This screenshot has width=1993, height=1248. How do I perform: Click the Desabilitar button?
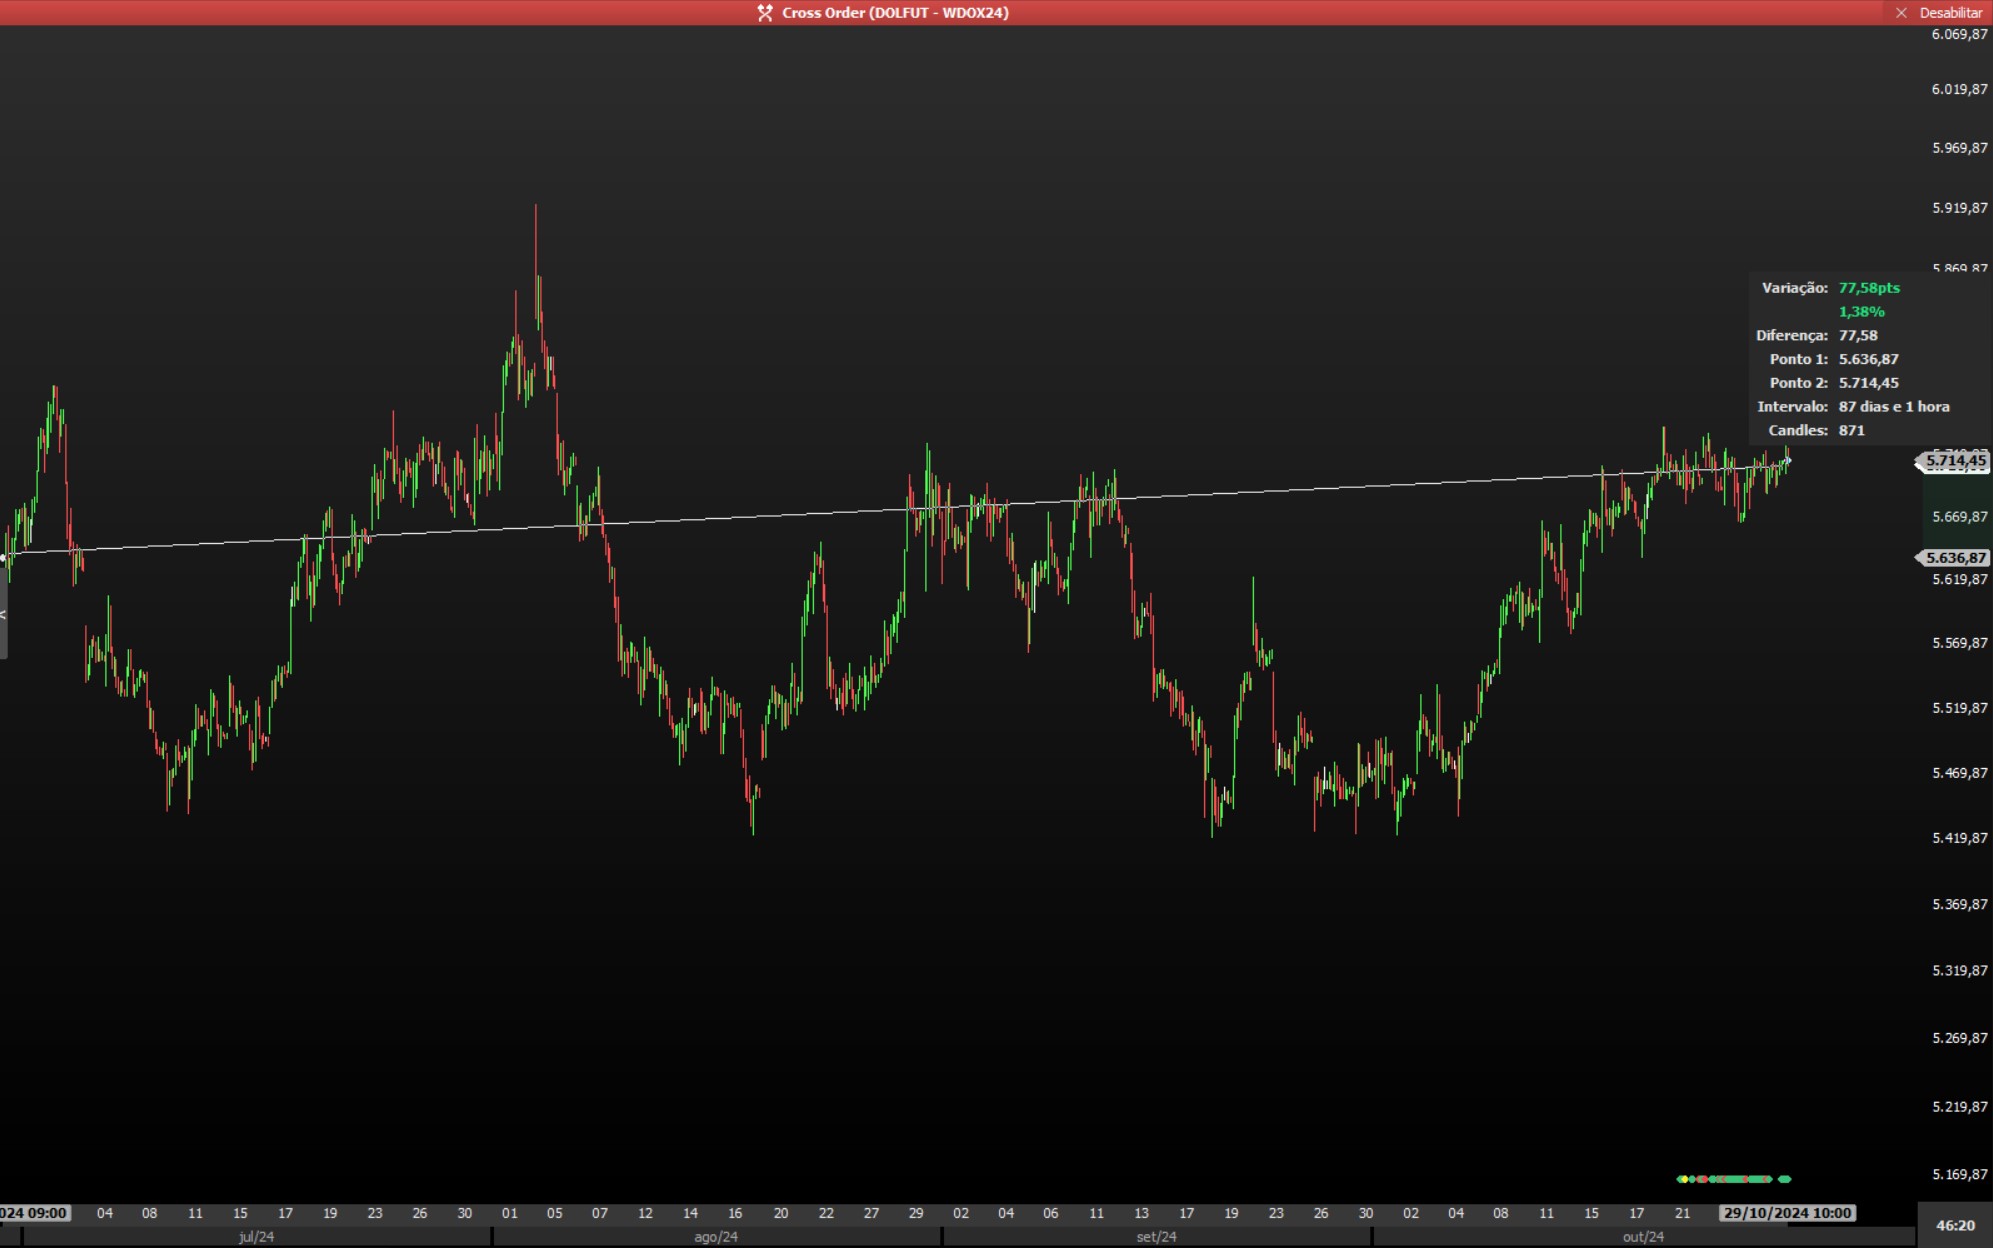coord(1950,13)
